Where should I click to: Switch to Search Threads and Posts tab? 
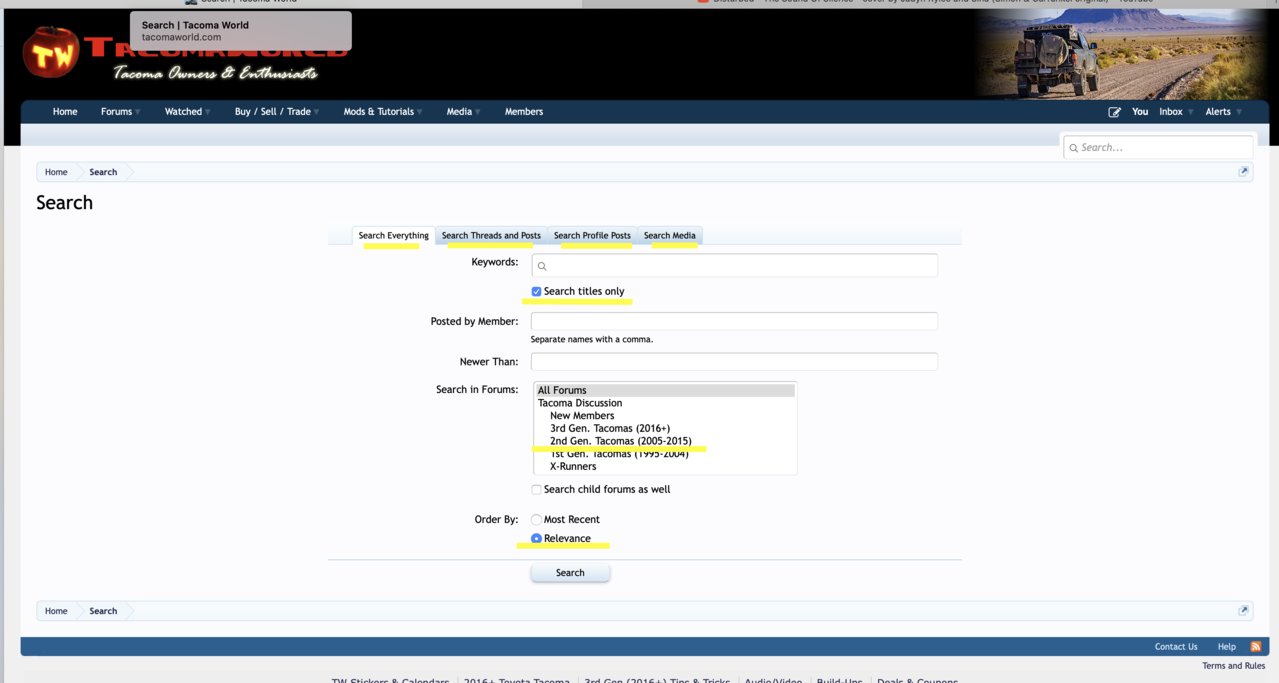tap(491, 236)
